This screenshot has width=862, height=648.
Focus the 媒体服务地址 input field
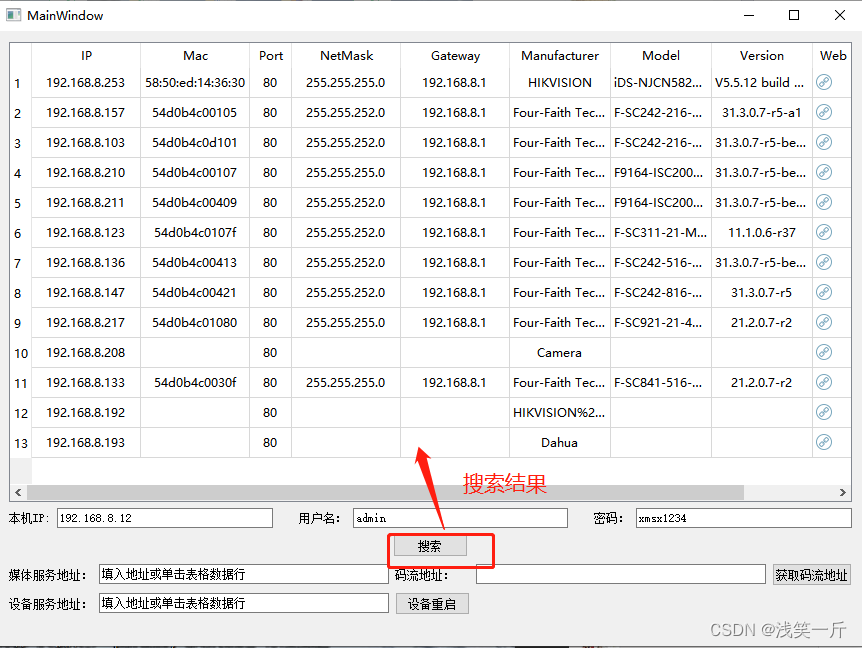(x=244, y=574)
